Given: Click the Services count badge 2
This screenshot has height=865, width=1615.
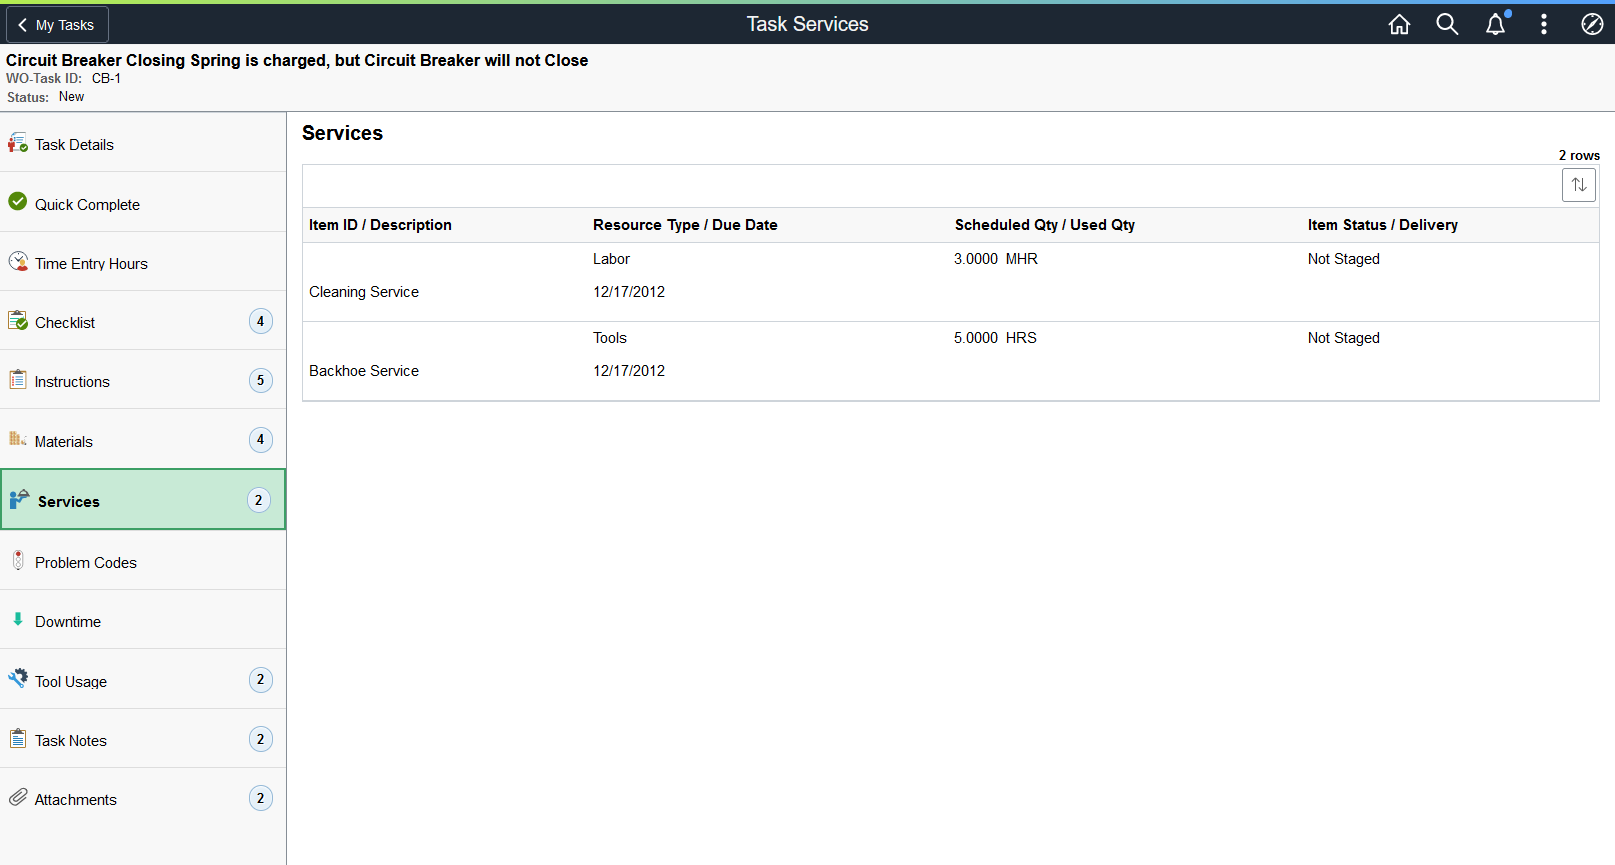Looking at the screenshot, I should [259, 500].
